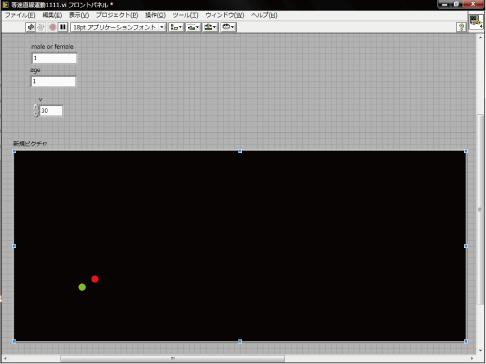Open the ヘルプ (Help) menu

tap(264, 15)
